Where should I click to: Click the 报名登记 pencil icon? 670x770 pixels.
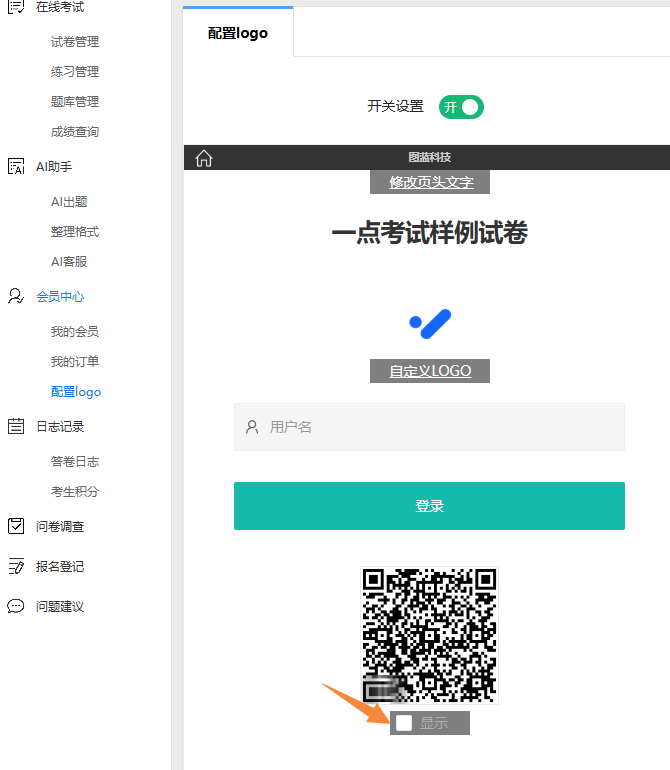[x=16, y=566]
